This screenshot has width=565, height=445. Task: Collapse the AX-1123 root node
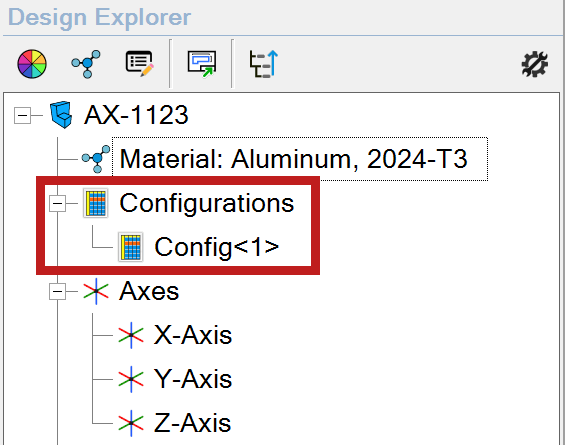[x=22, y=116]
